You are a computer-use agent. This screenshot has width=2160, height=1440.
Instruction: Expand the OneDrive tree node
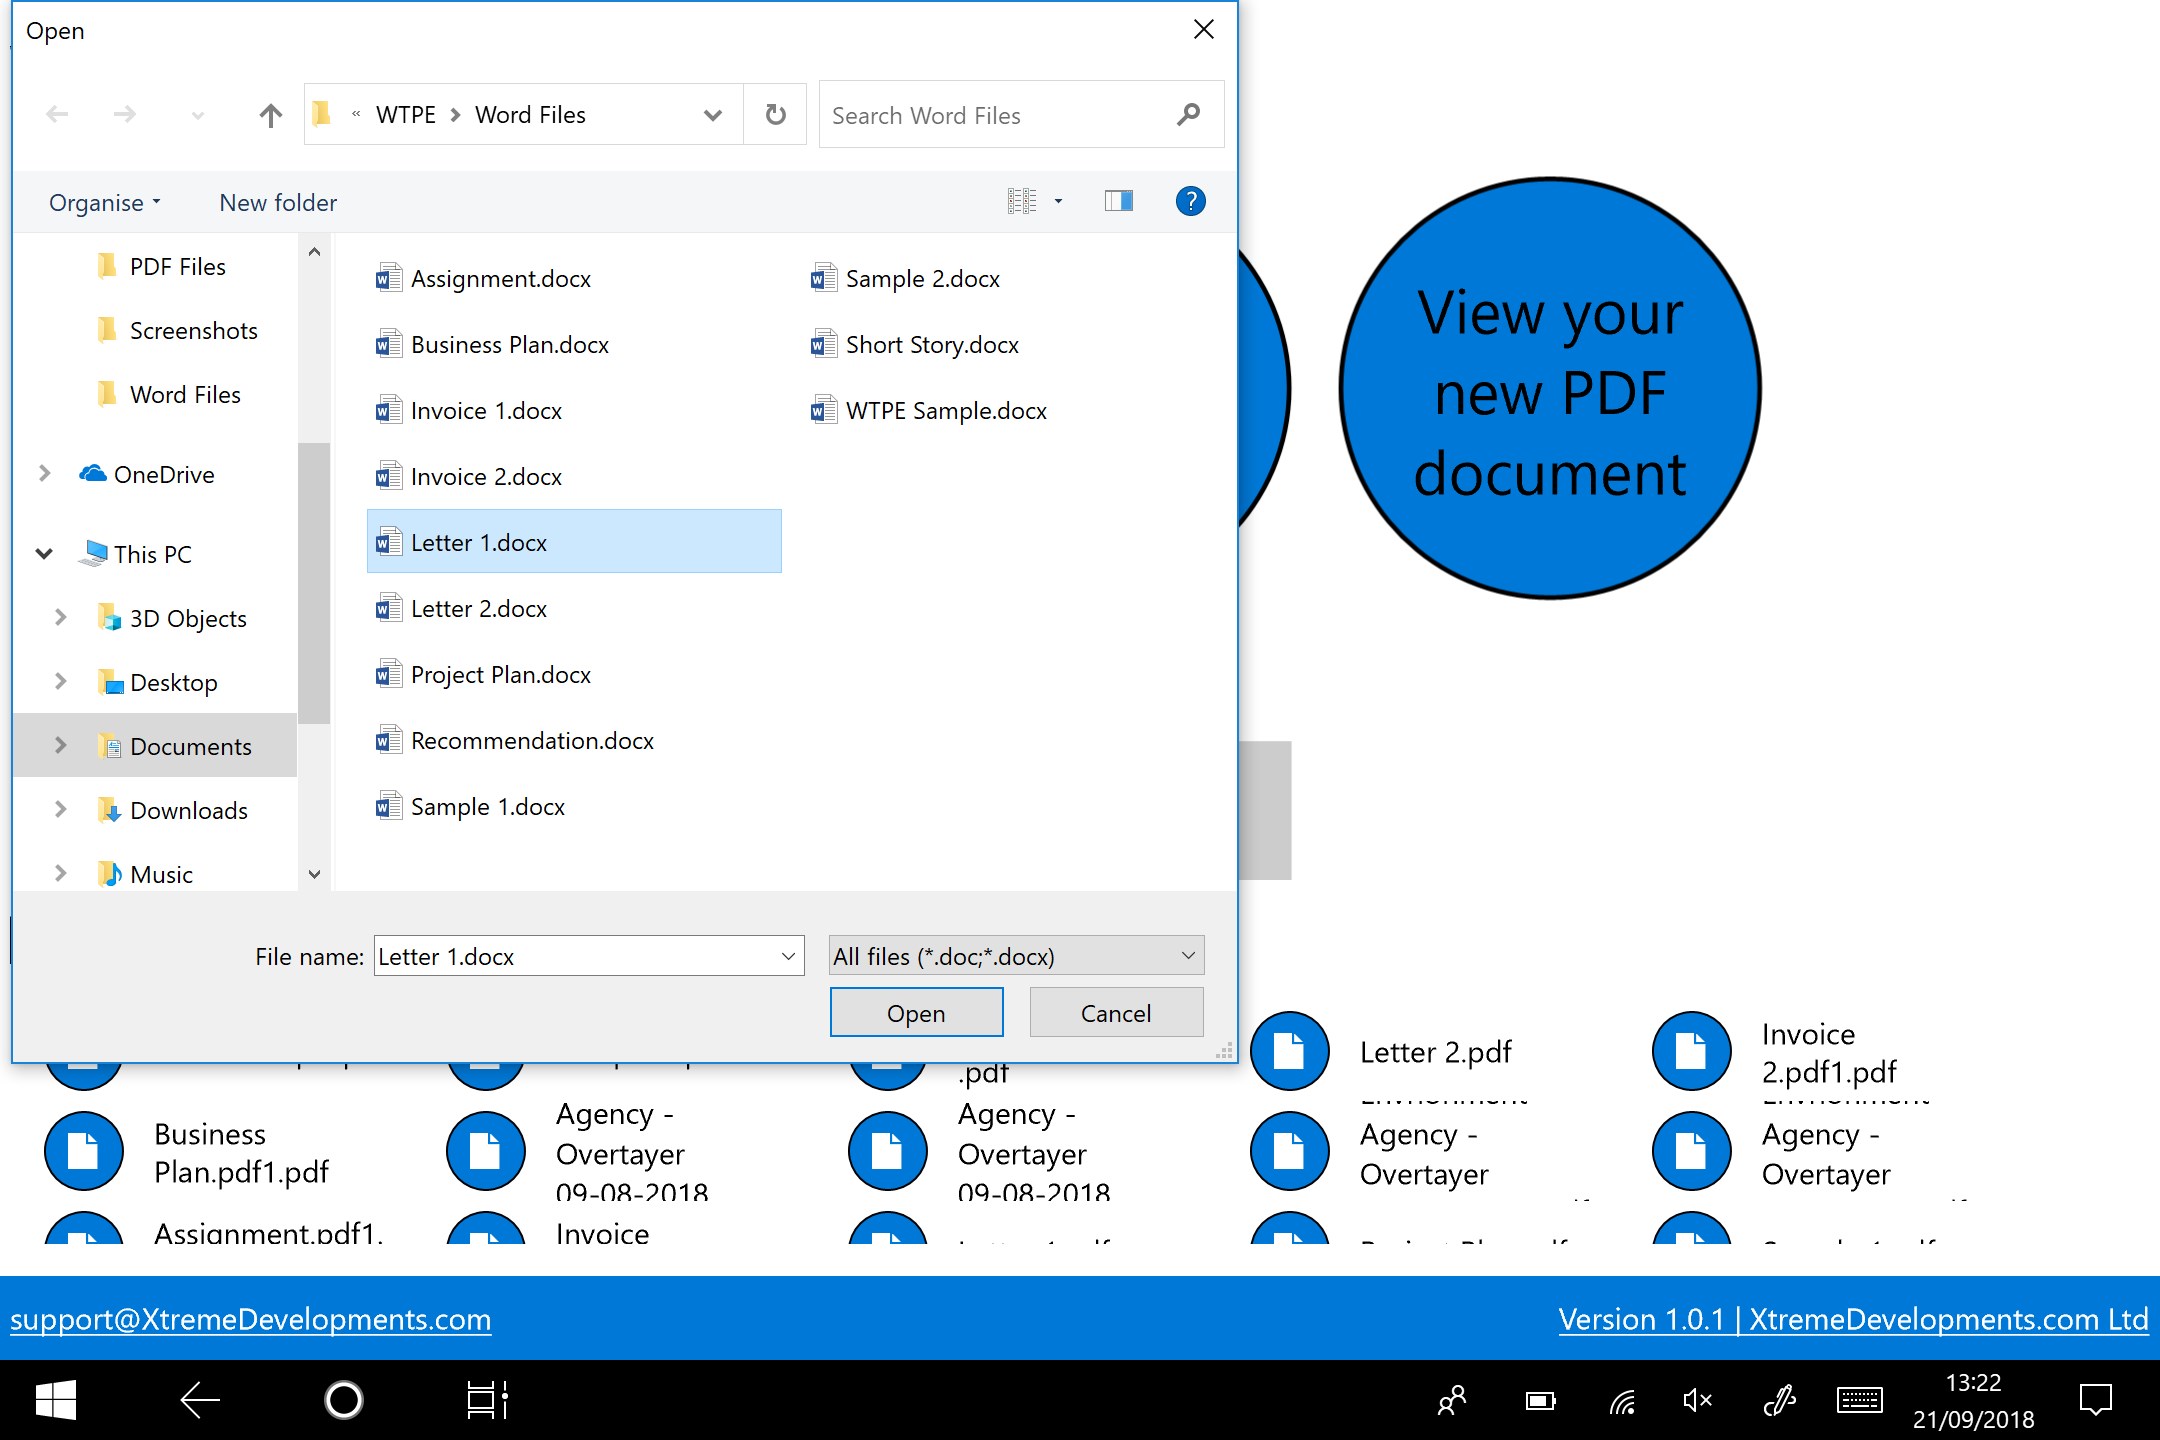click(44, 474)
